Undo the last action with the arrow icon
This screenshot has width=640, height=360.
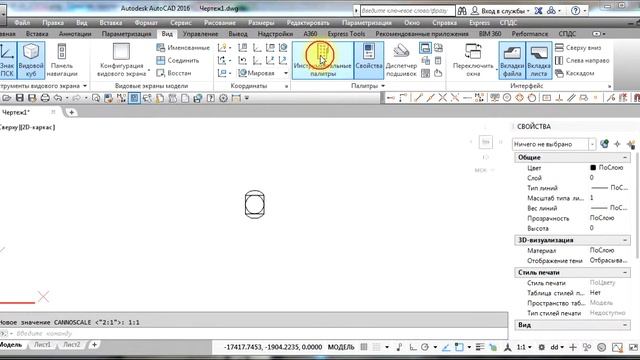pos(58,98)
